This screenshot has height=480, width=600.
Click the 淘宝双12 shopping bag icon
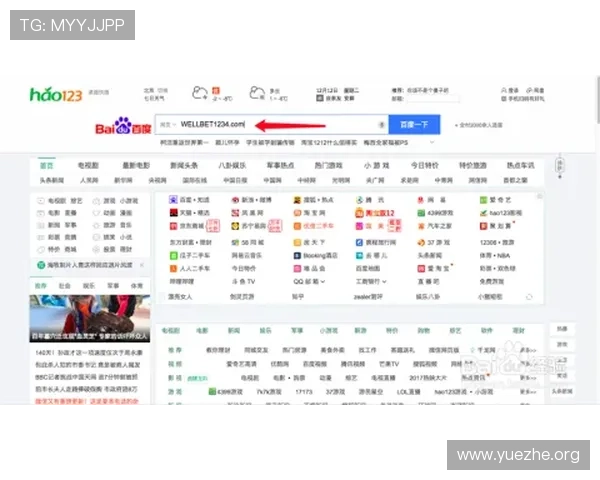coord(359,213)
